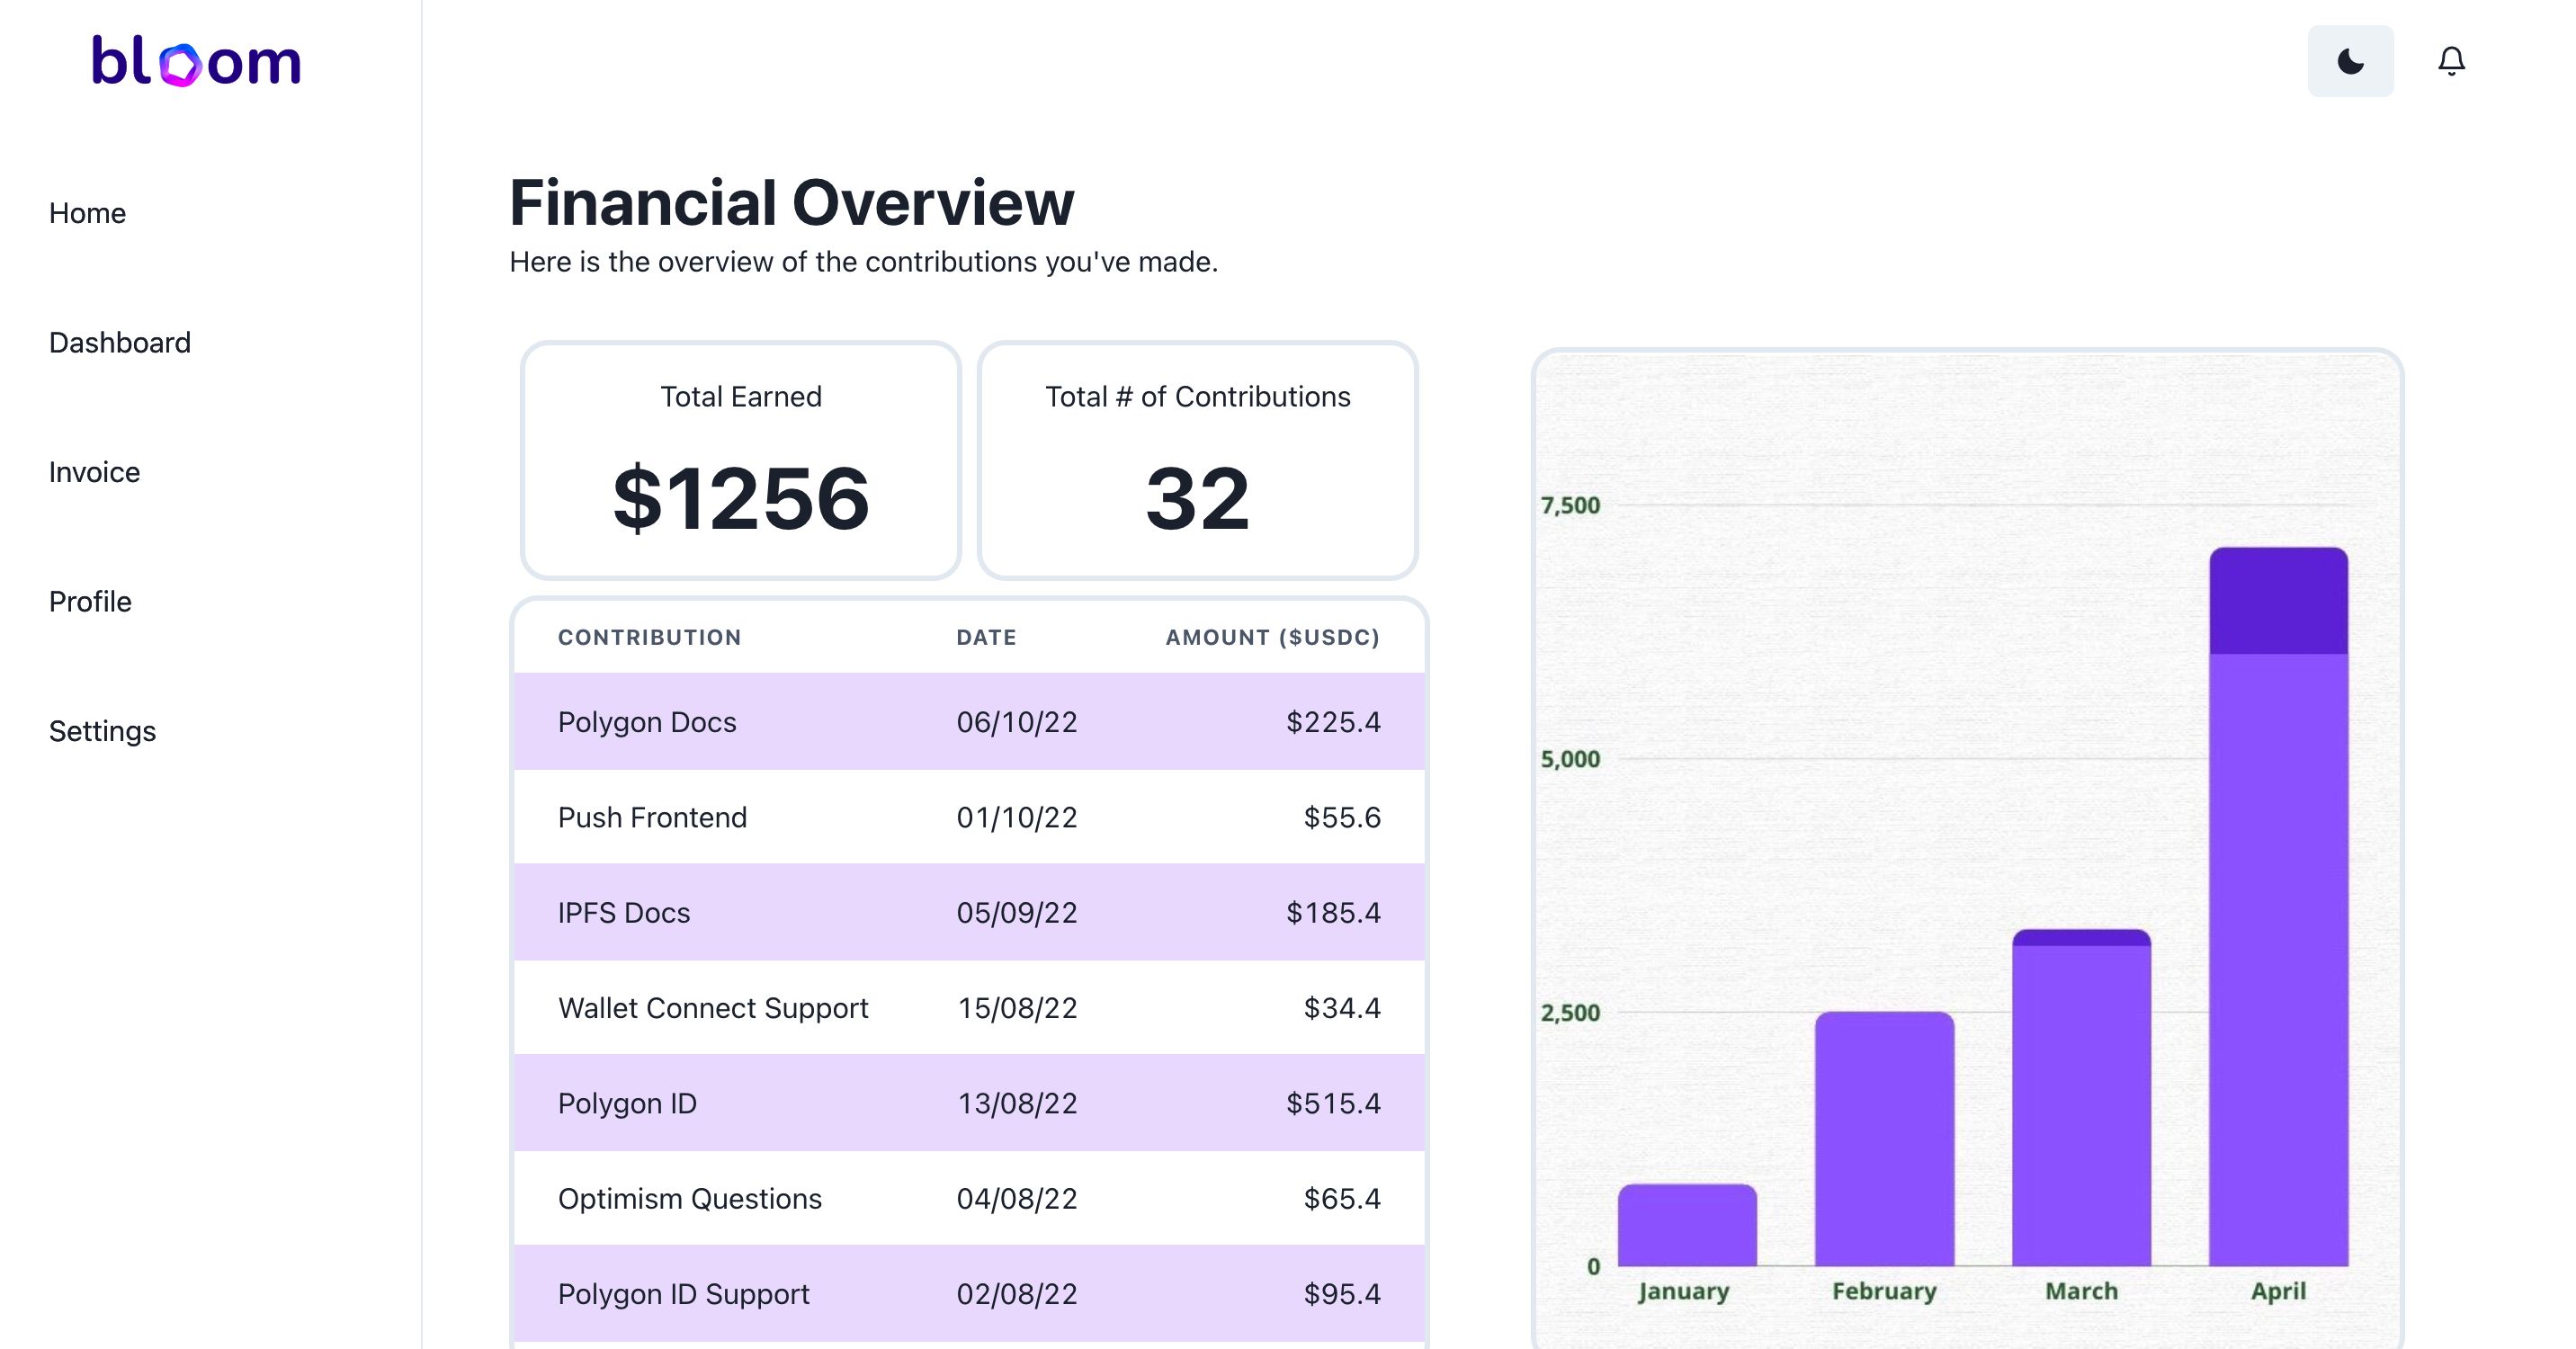Click the amount $65.4

coord(1342,1198)
